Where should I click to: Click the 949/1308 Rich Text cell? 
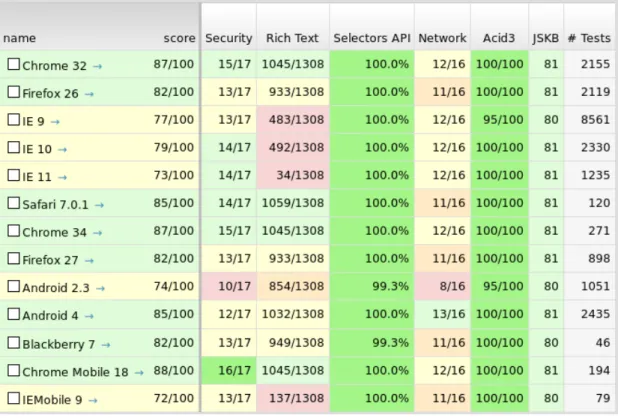293,342
